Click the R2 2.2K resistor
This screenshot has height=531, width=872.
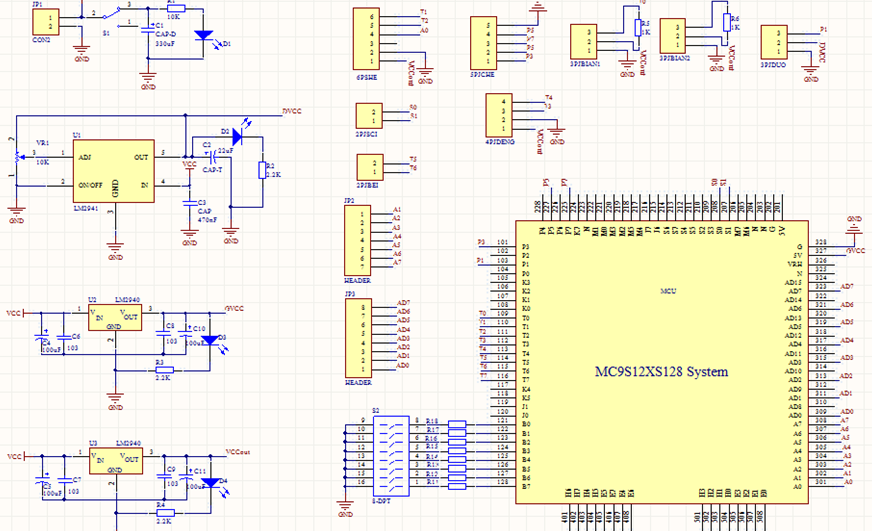262,170
